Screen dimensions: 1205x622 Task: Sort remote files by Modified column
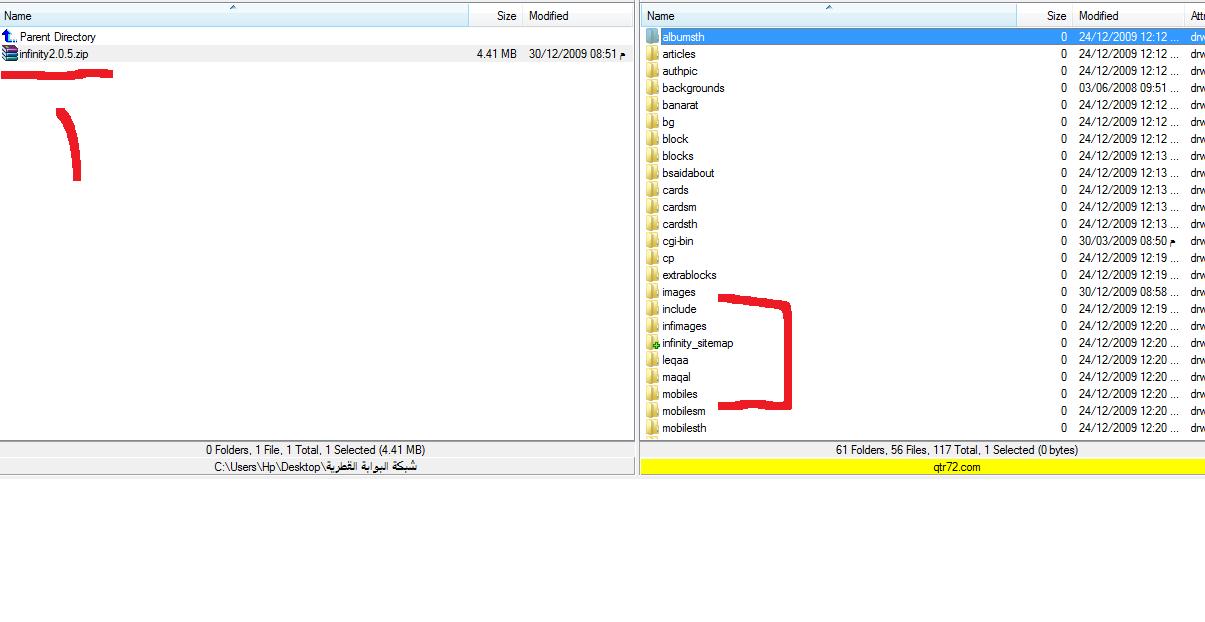[x=1127, y=16]
